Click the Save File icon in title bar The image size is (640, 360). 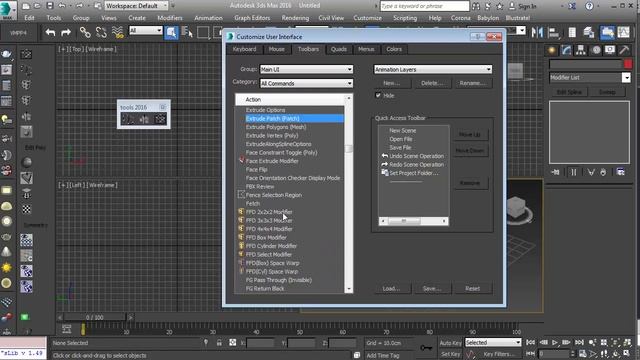pos(49,6)
